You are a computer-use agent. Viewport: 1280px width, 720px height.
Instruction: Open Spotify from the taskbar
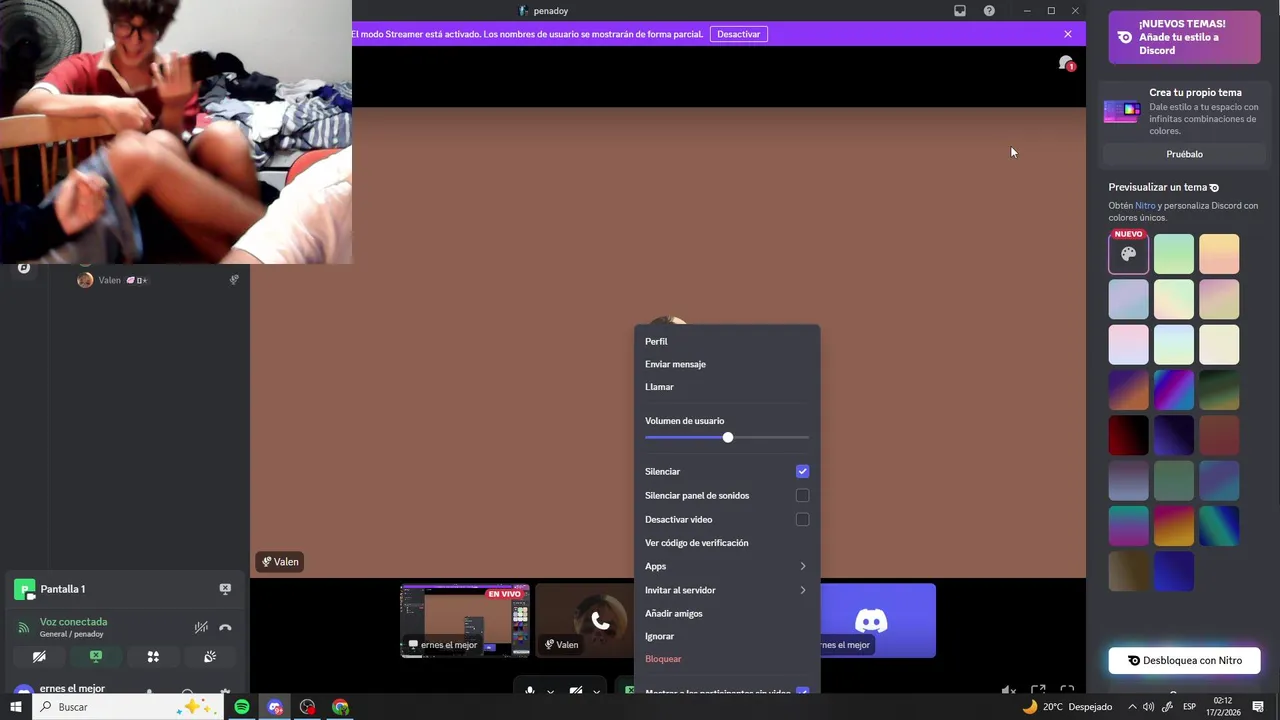pyautogui.click(x=242, y=707)
